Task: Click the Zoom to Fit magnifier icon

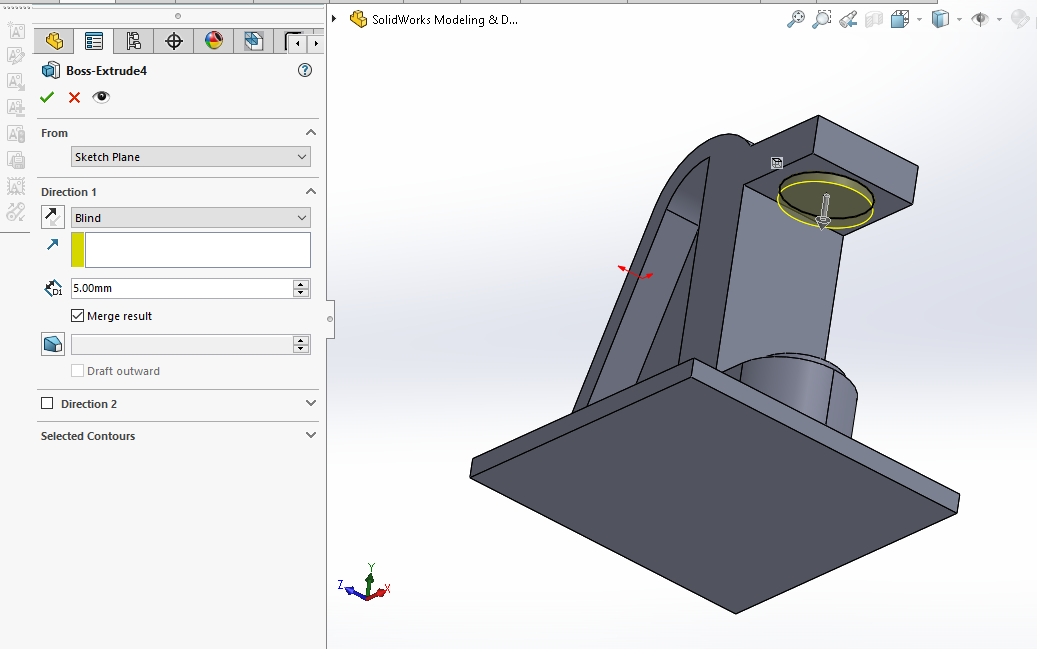Action: point(796,19)
